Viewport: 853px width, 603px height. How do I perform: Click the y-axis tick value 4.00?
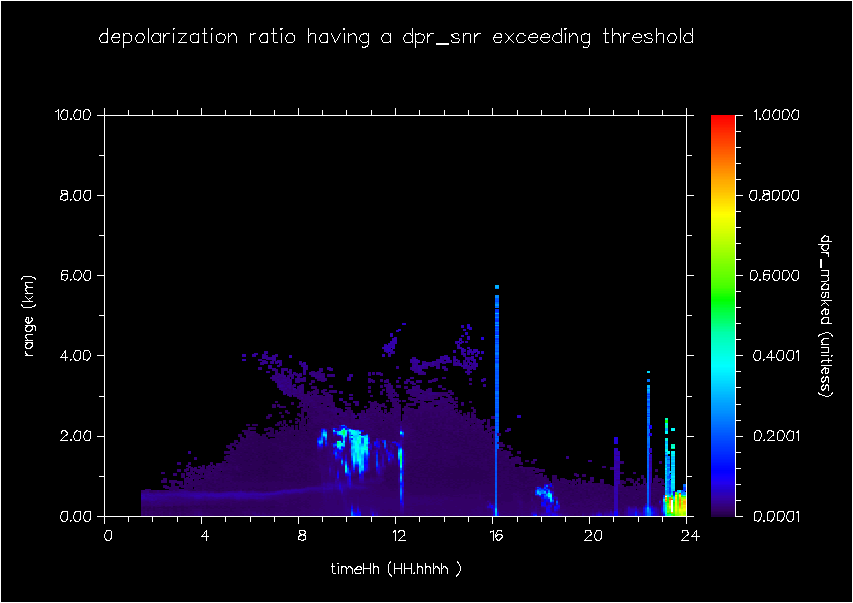coord(75,356)
